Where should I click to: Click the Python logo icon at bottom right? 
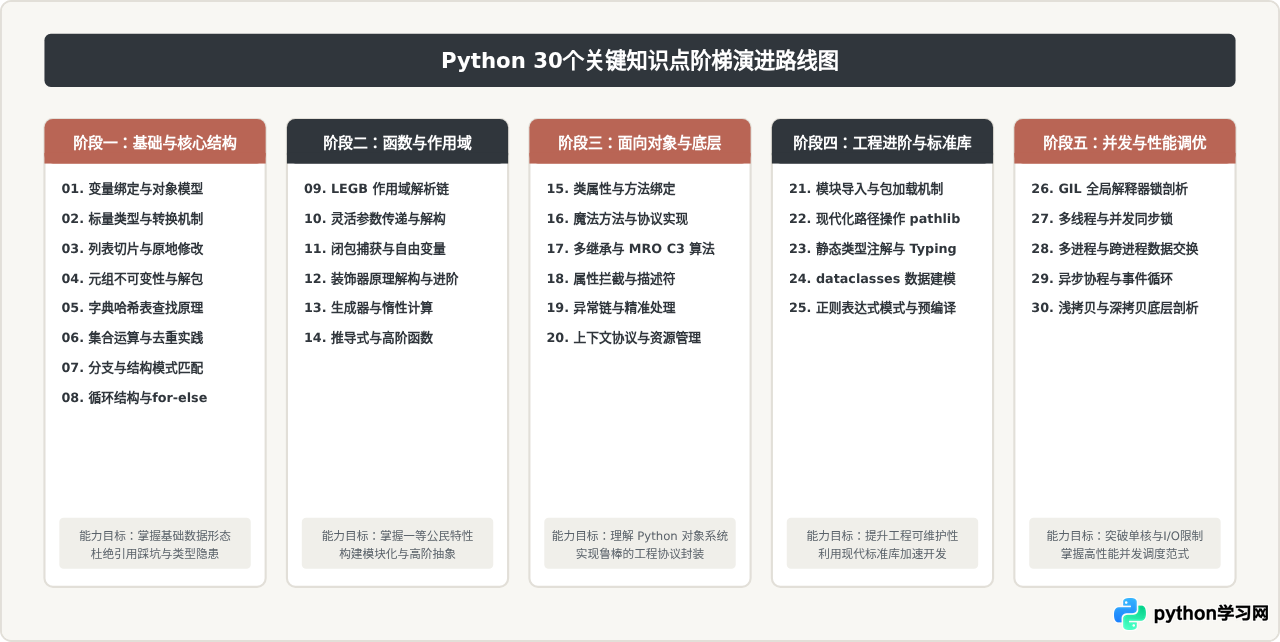(x=1130, y=613)
